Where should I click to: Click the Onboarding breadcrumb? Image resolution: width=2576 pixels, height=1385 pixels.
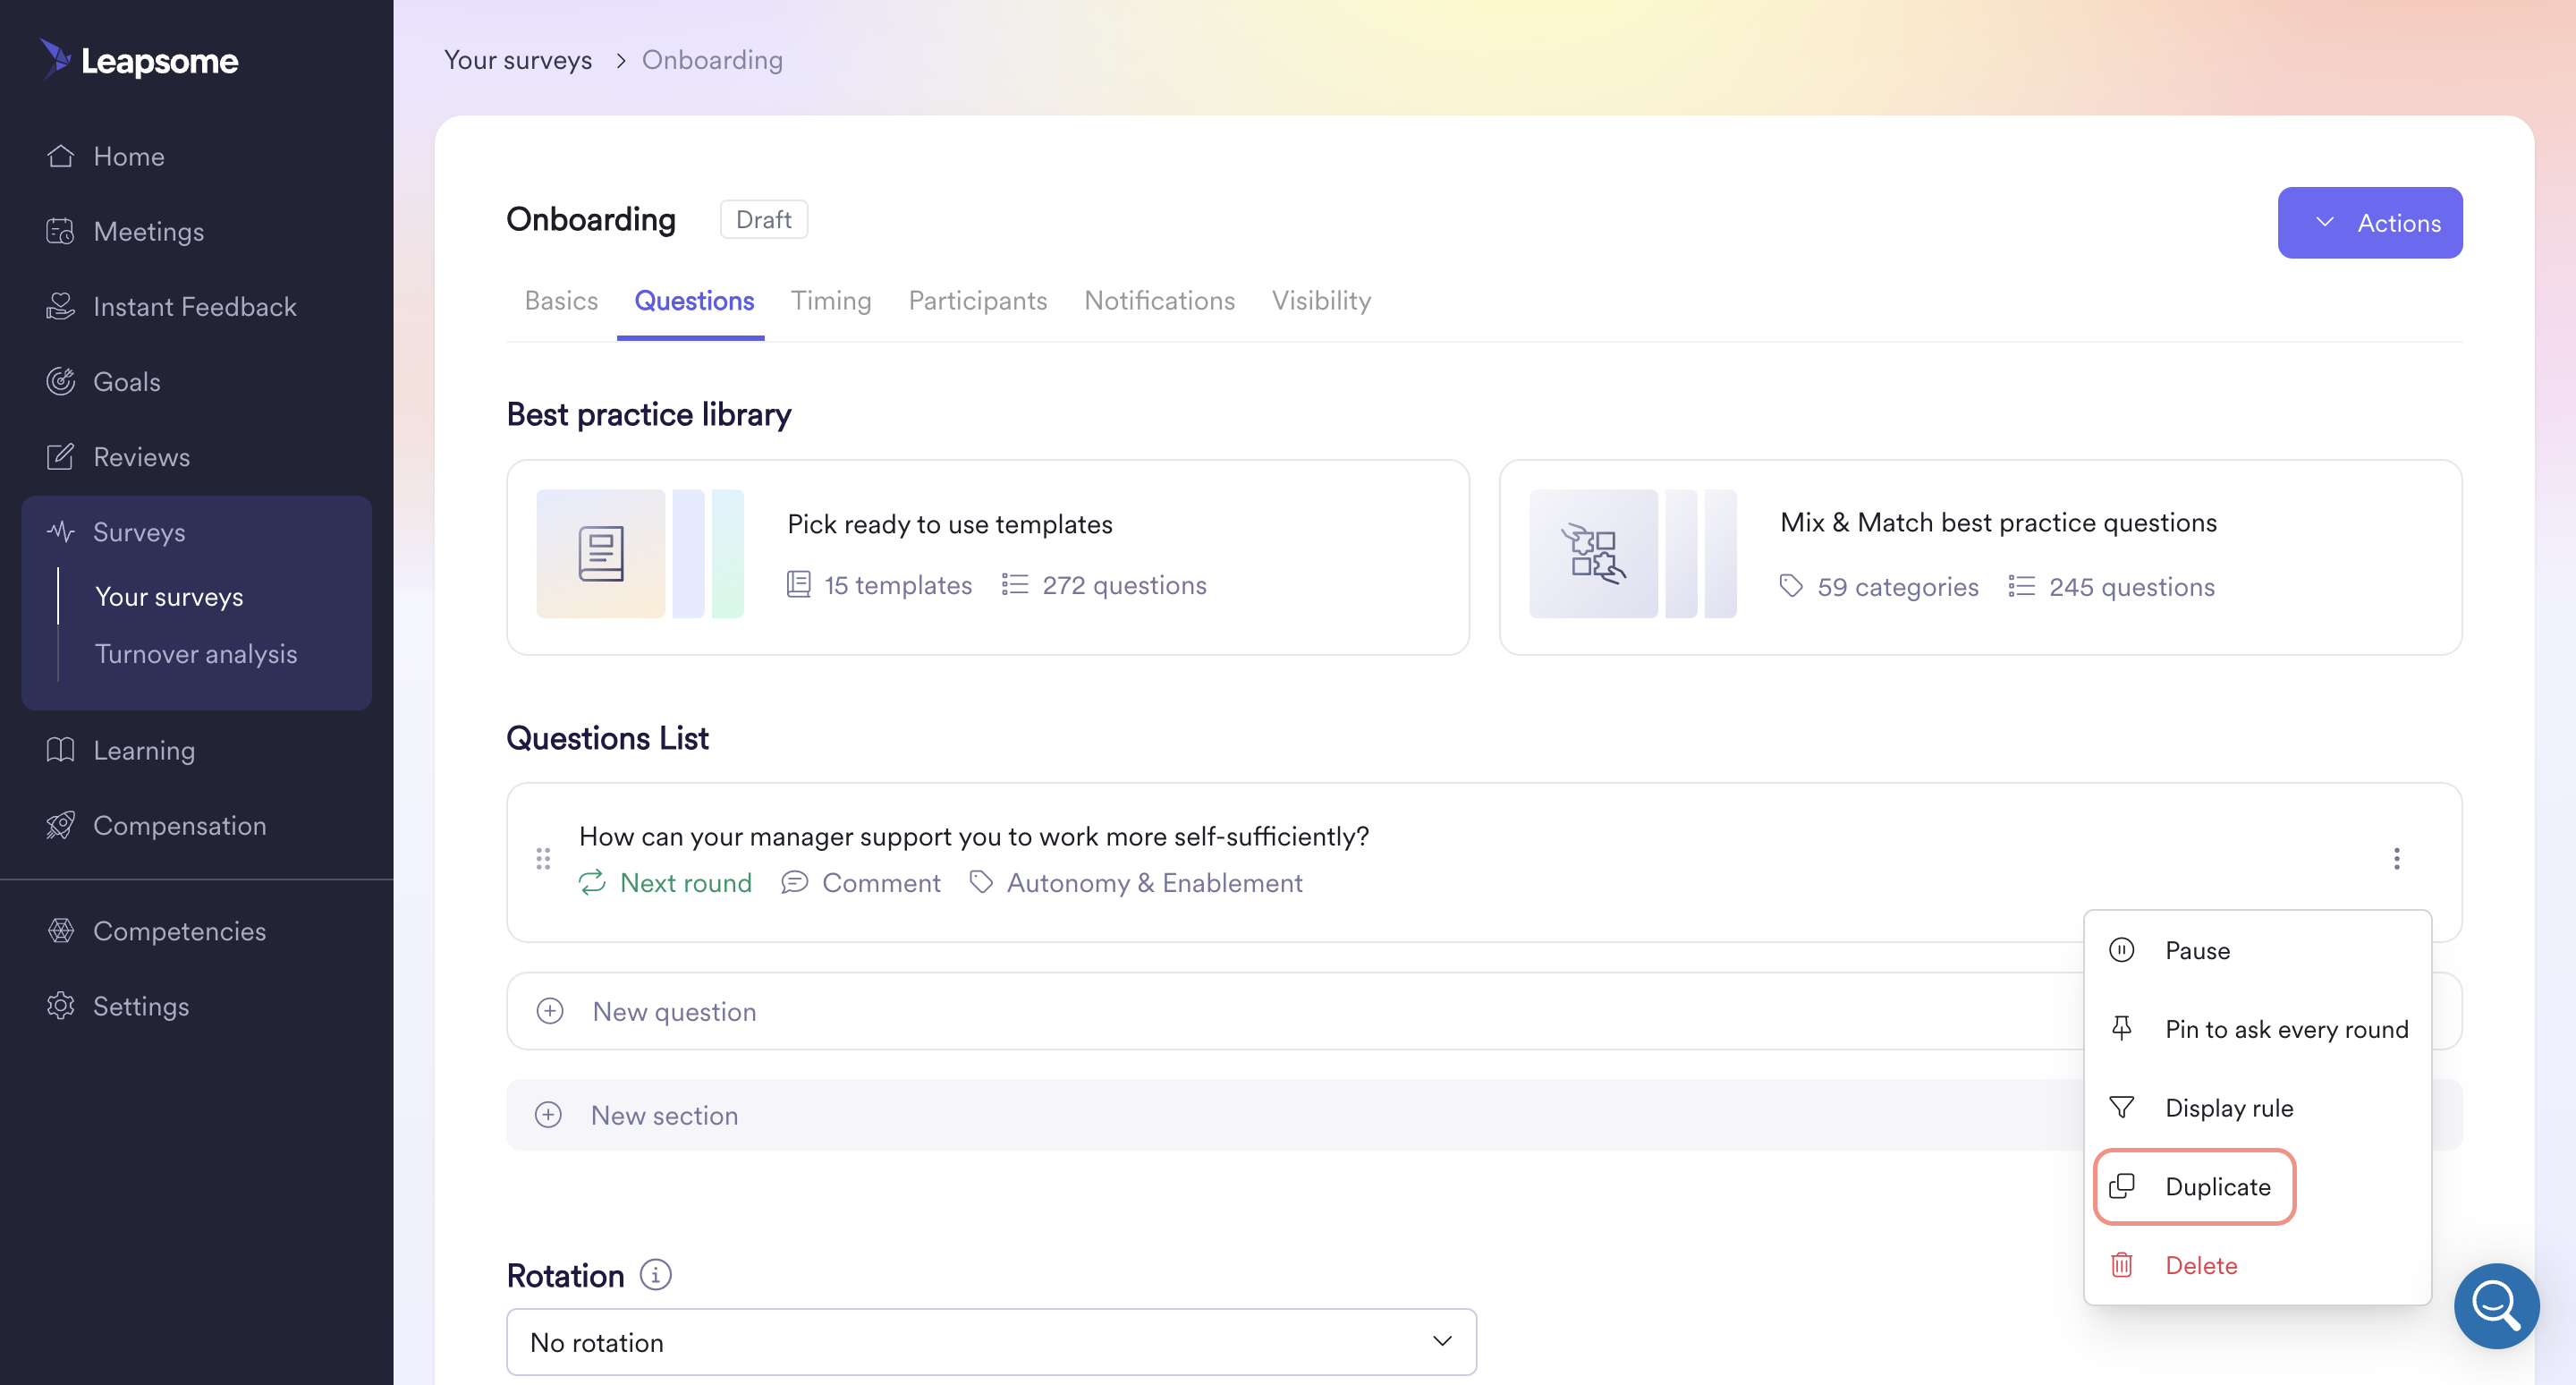(712, 60)
